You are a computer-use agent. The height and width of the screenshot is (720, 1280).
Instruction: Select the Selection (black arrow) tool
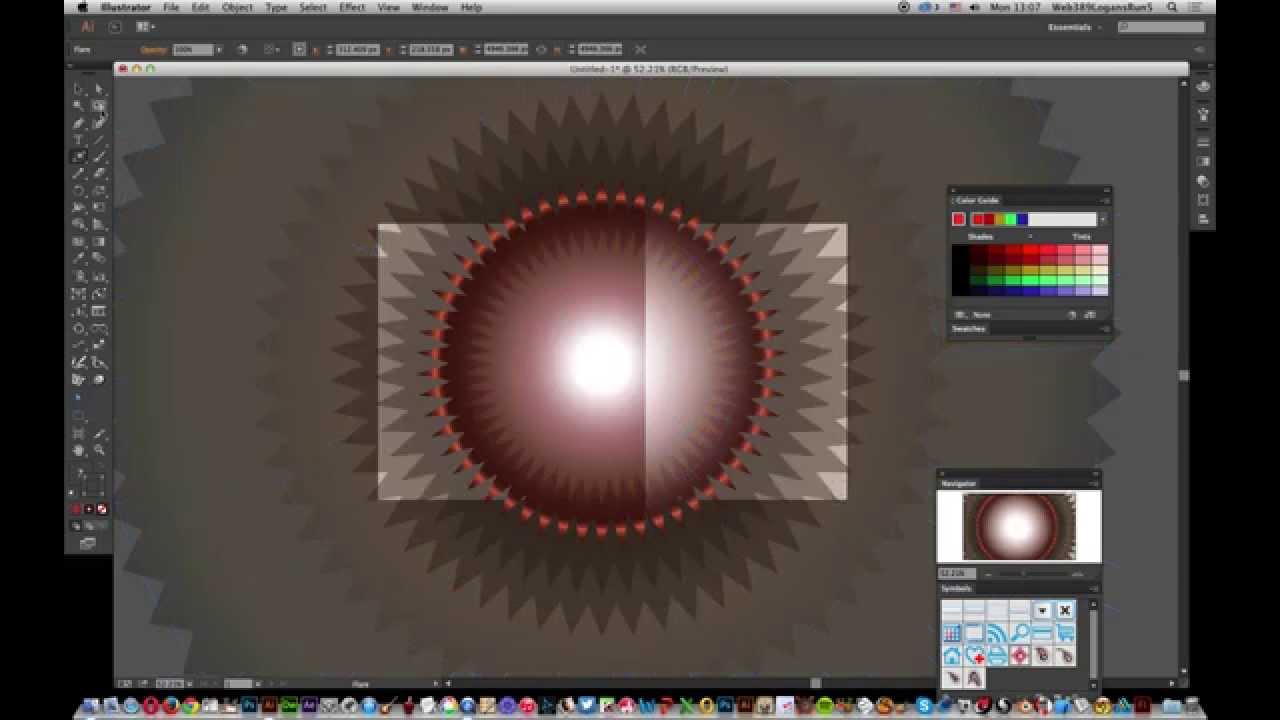click(78, 89)
